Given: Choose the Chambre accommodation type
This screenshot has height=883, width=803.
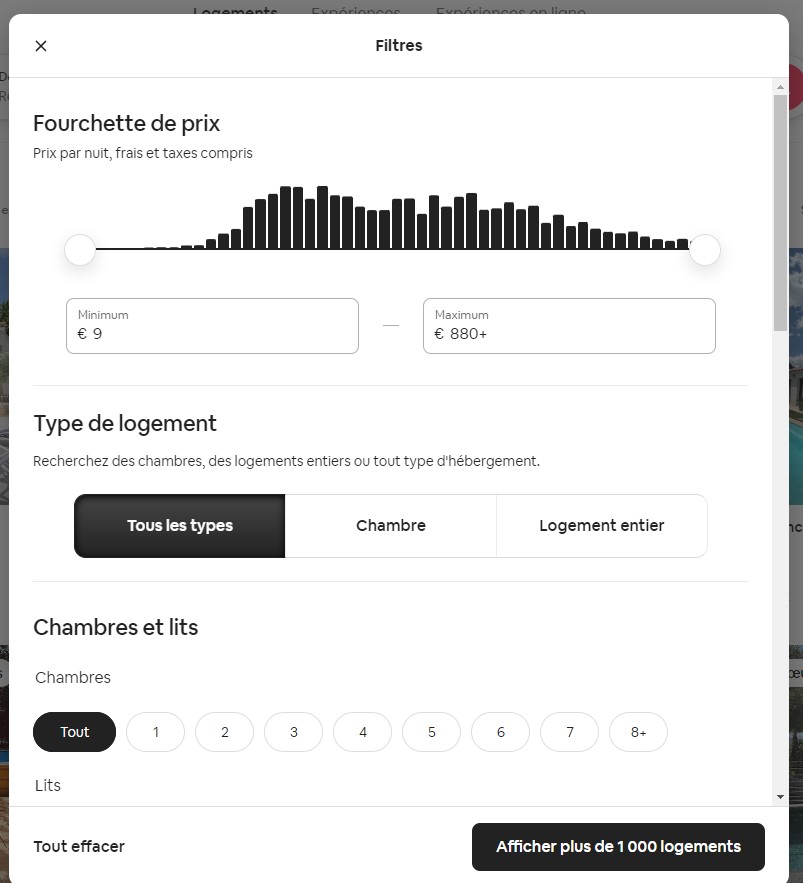Looking at the screenshot, I should point(391,526).
